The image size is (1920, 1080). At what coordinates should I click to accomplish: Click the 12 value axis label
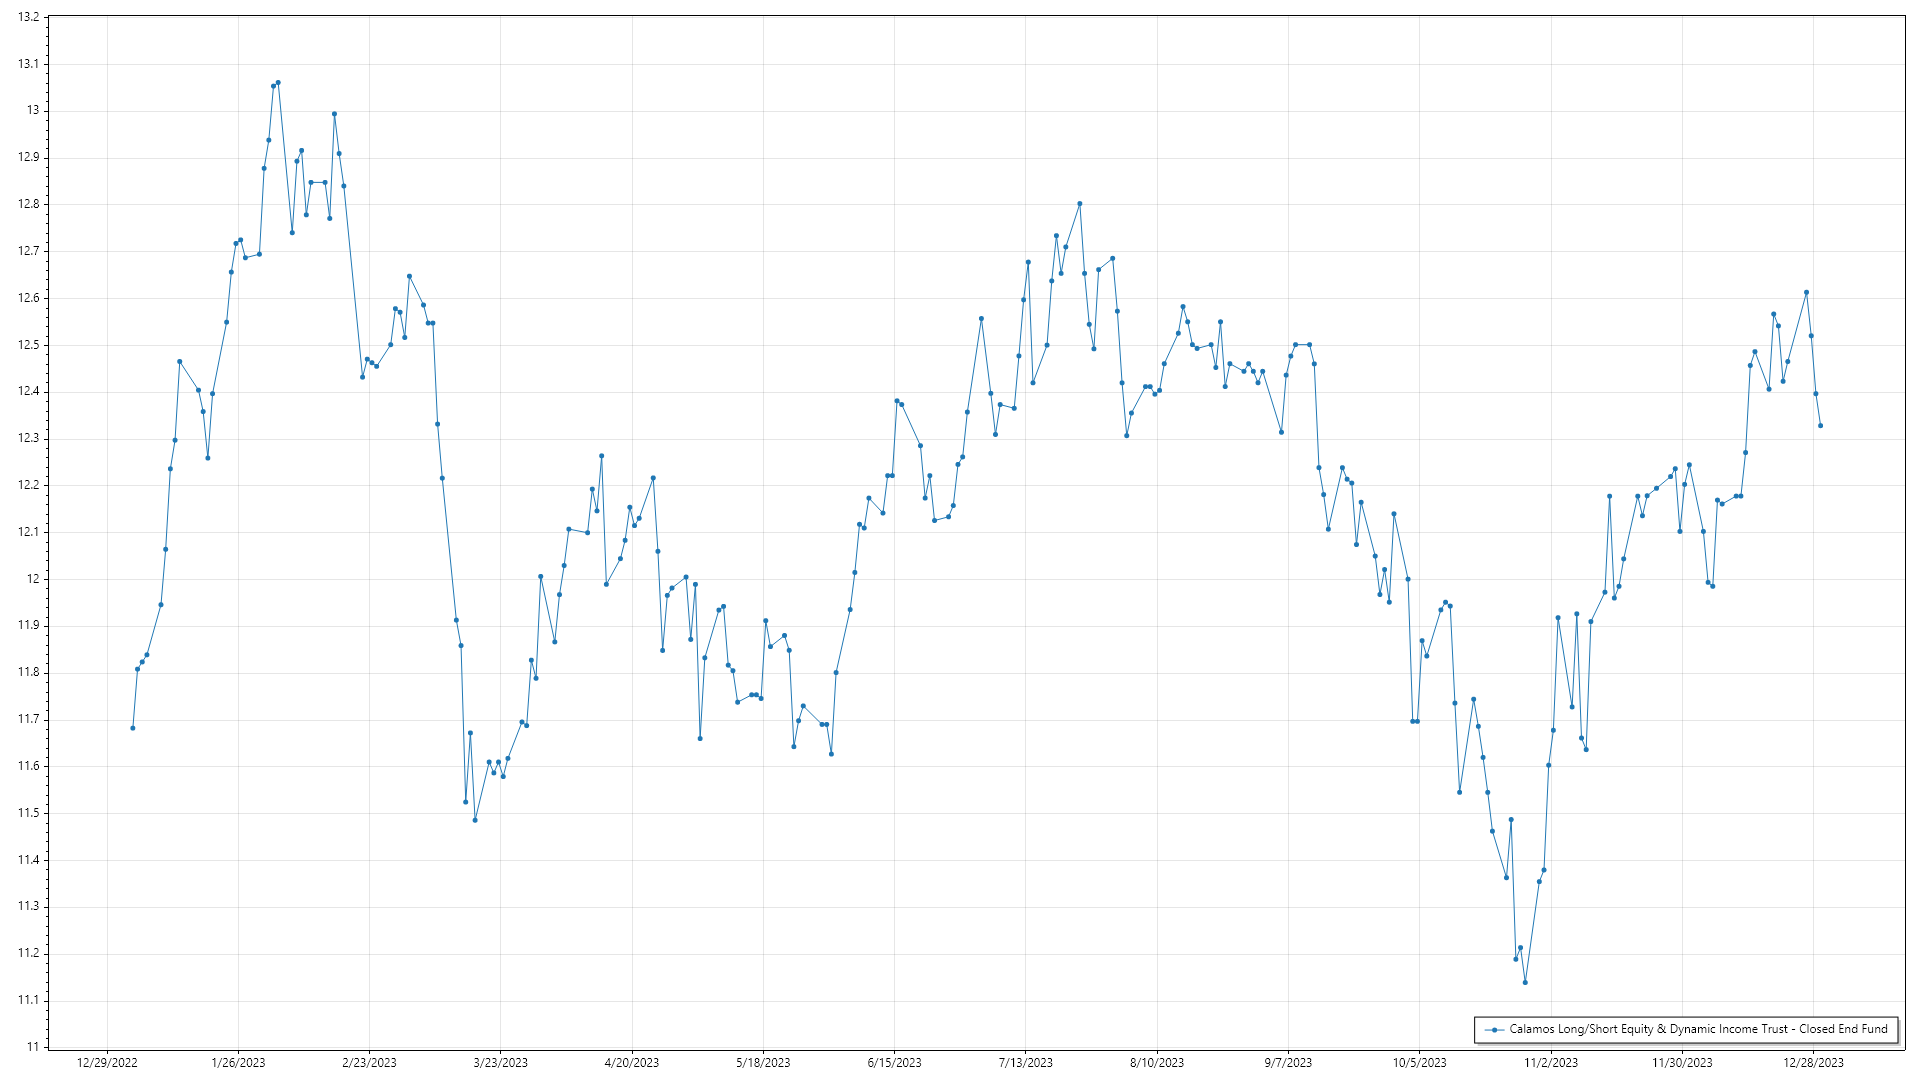[33, 579]
